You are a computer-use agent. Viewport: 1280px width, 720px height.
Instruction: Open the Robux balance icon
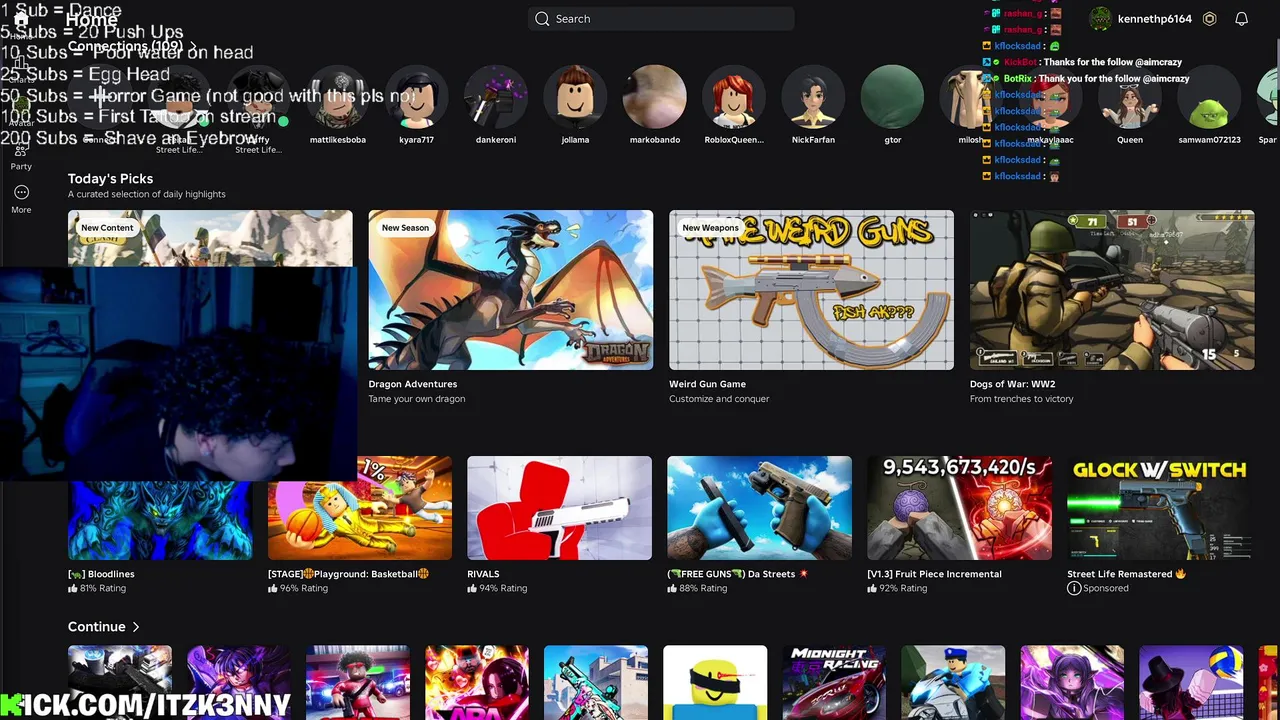[1209, 18]
